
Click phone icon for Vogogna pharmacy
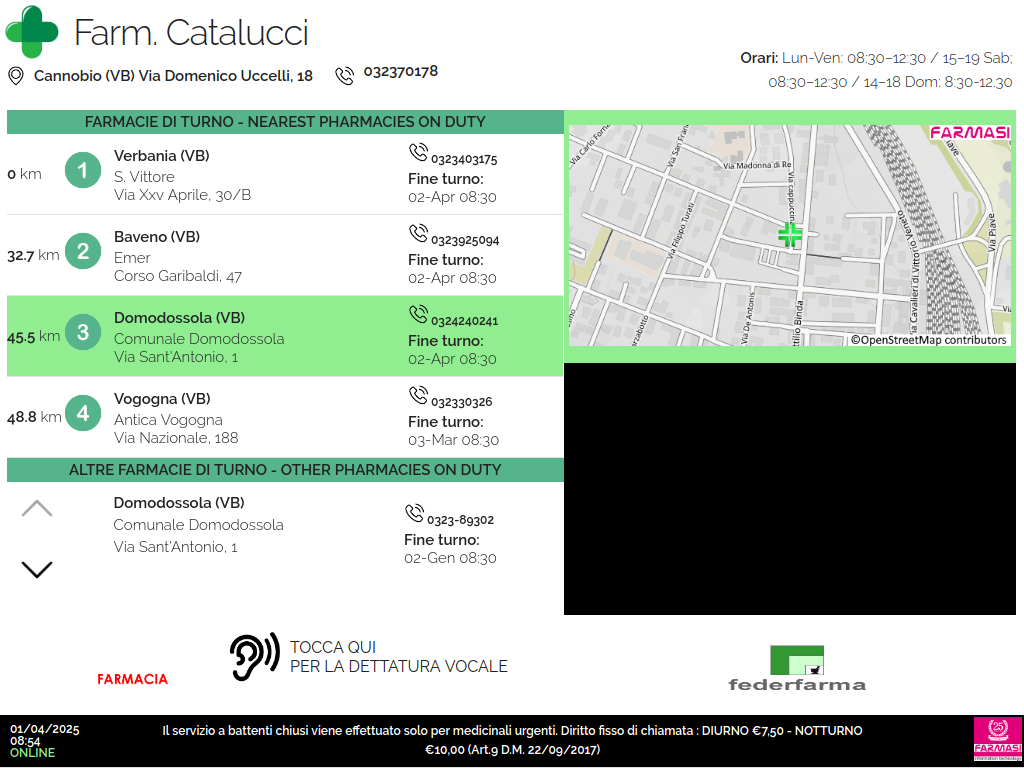pos(418,396)
